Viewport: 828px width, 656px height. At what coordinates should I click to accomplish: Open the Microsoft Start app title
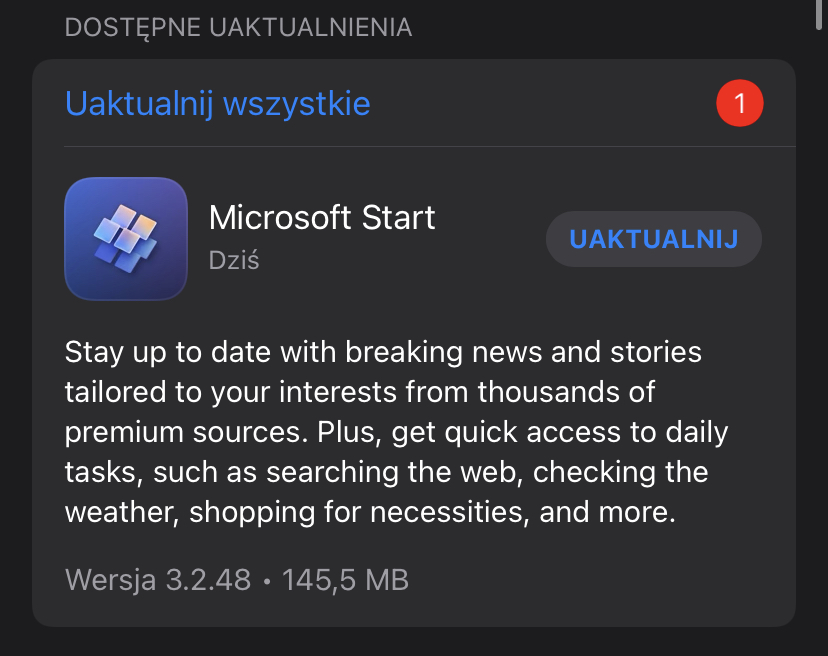coord(322,217)
